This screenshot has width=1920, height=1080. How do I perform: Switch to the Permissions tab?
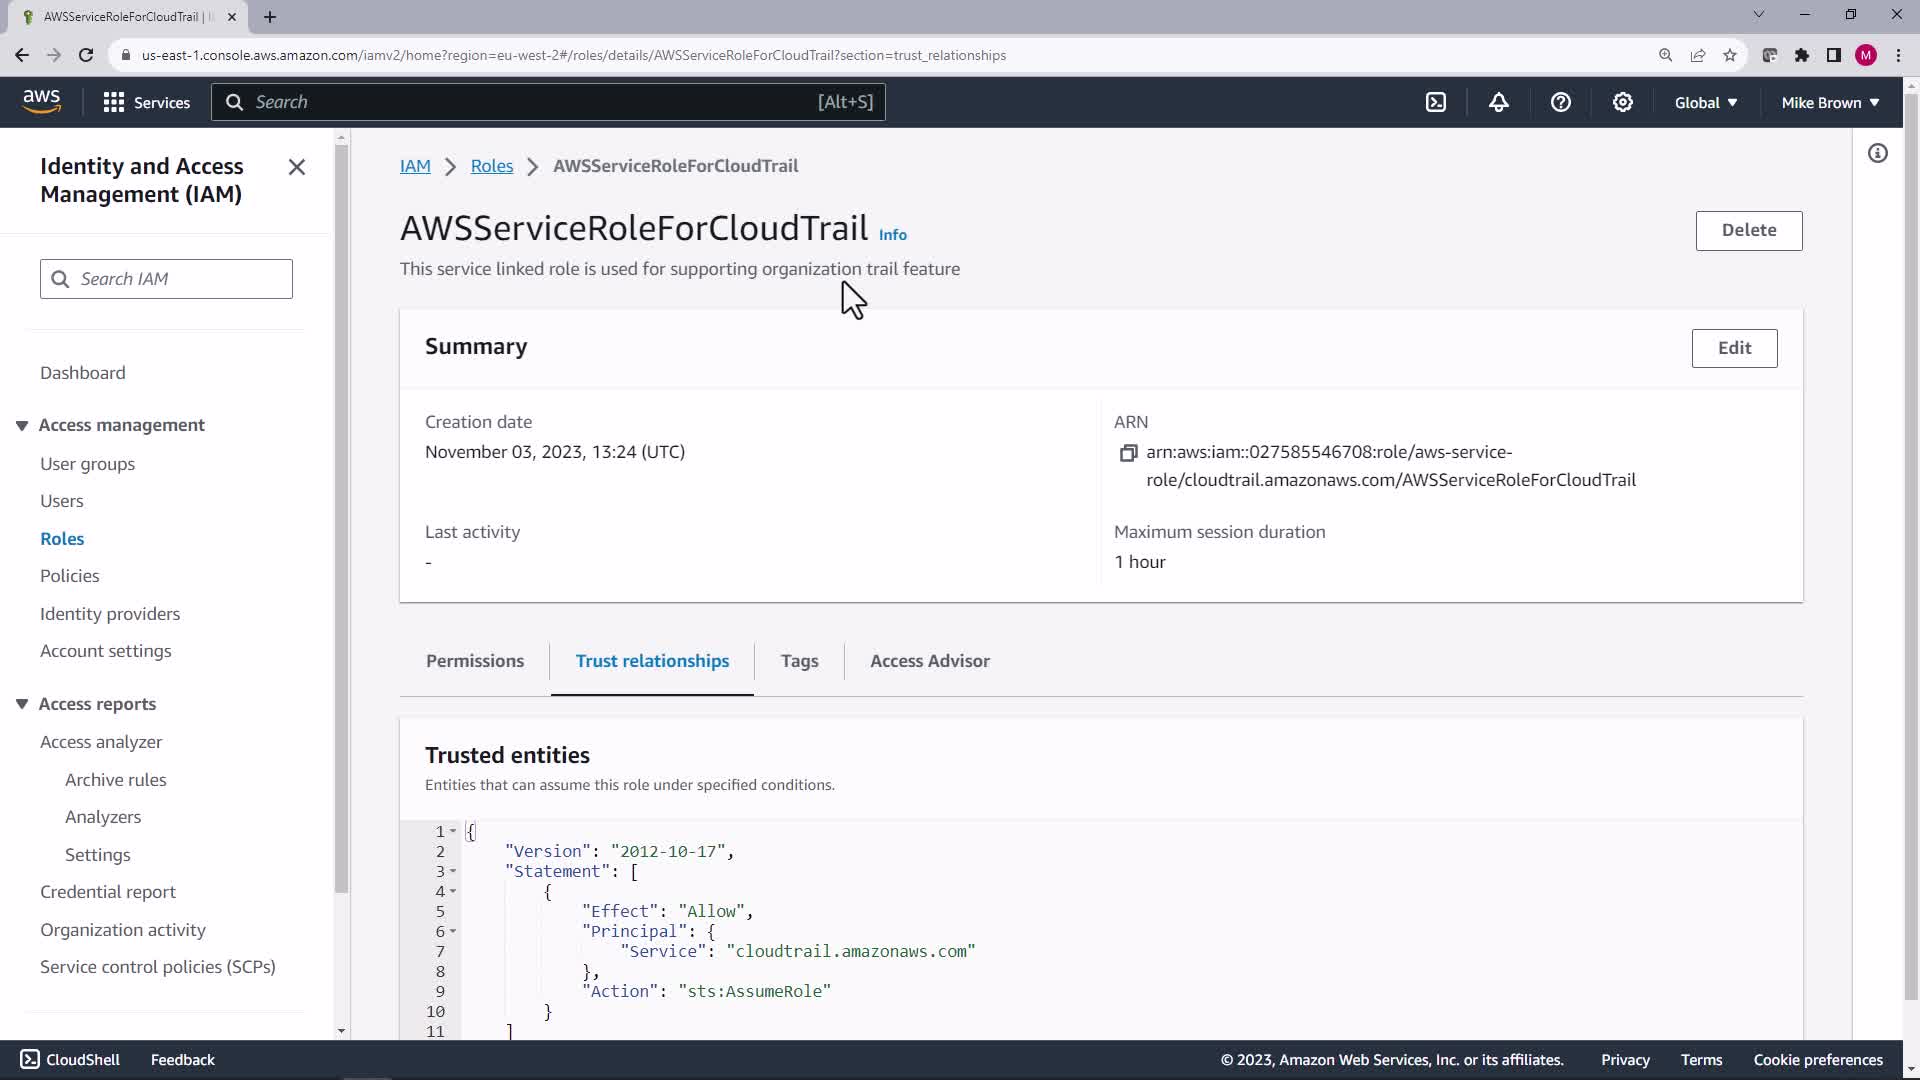[474, 661]
